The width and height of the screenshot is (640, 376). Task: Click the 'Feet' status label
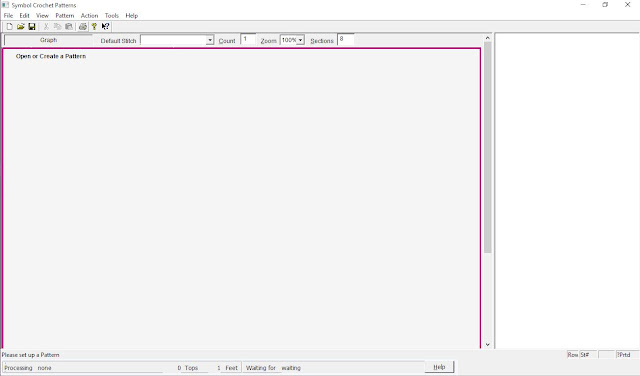click(231, 368)
